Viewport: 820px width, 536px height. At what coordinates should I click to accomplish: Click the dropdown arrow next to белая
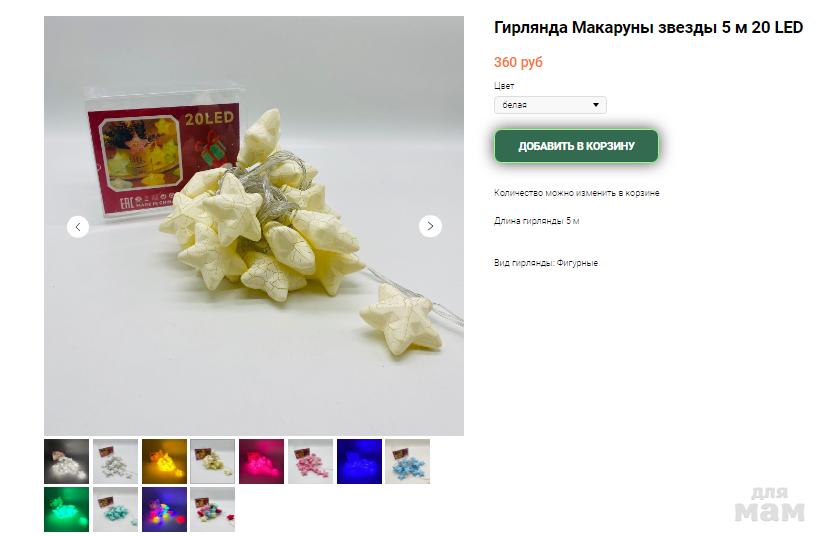(x=596, y=105)
